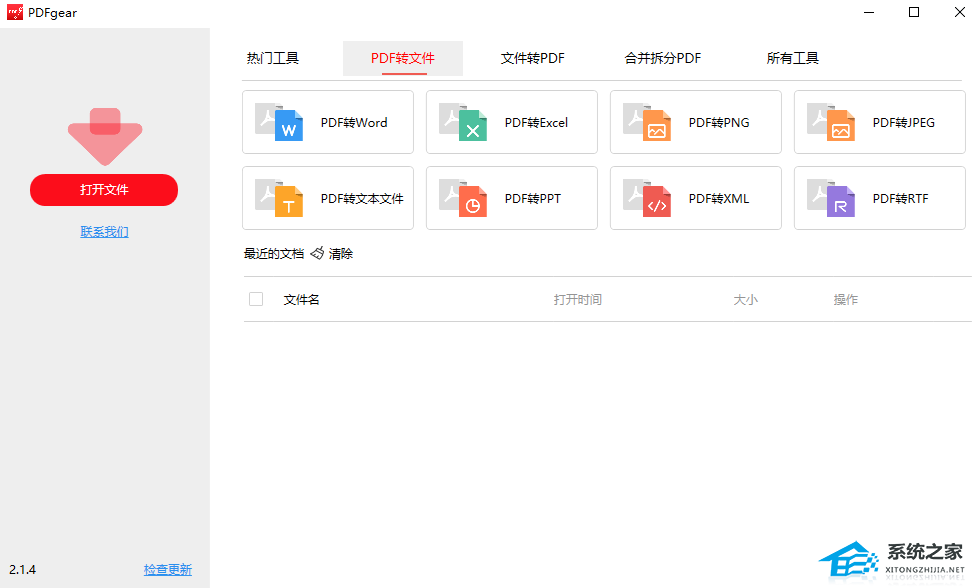Viewport: 980px width, 588px height.
Task: Tick the select-all checkbox beside 文件名
Action: pyautogui.click(x=256, y=299)
